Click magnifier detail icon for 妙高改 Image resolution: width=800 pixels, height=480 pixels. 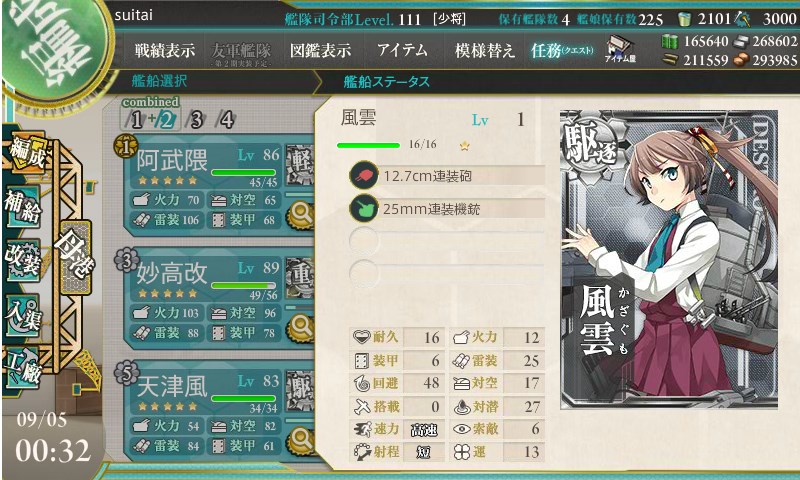click(301, 327)
